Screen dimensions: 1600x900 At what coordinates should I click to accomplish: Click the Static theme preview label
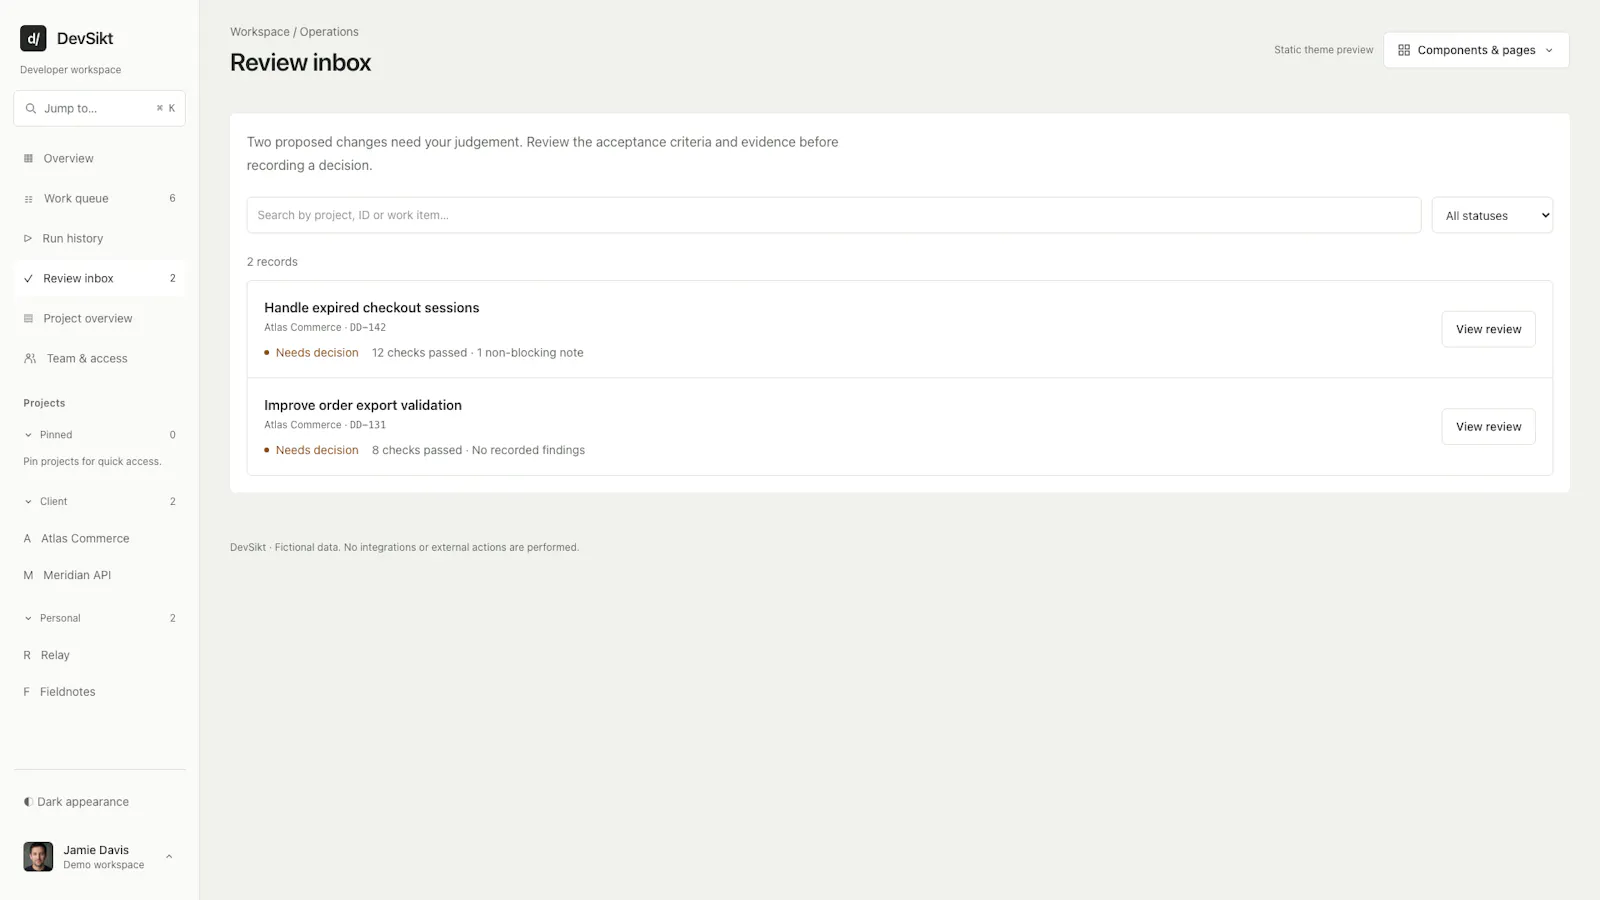[1323, 50]
